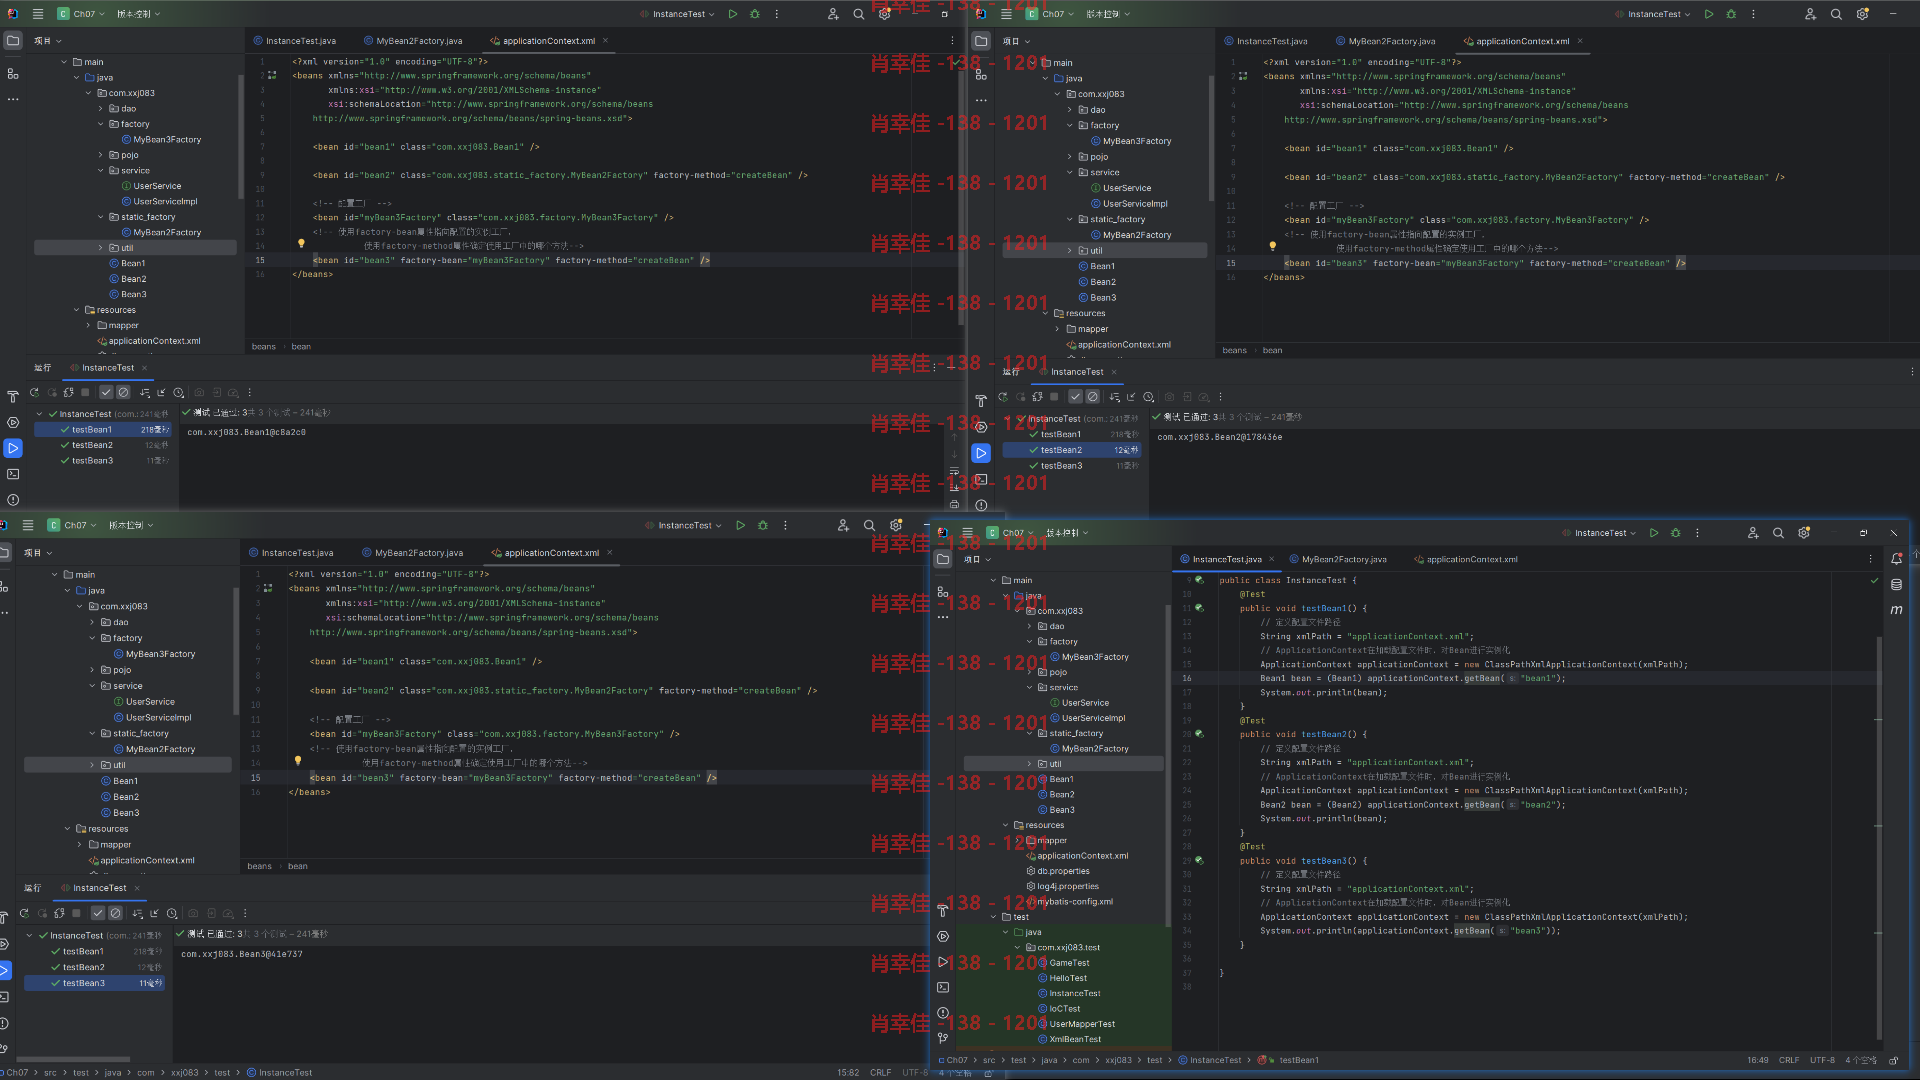1920x1080 pixels.
Task: Click UTF-8 encoding in bottom-right status bar
Action: click(x=1822, y=1060)
